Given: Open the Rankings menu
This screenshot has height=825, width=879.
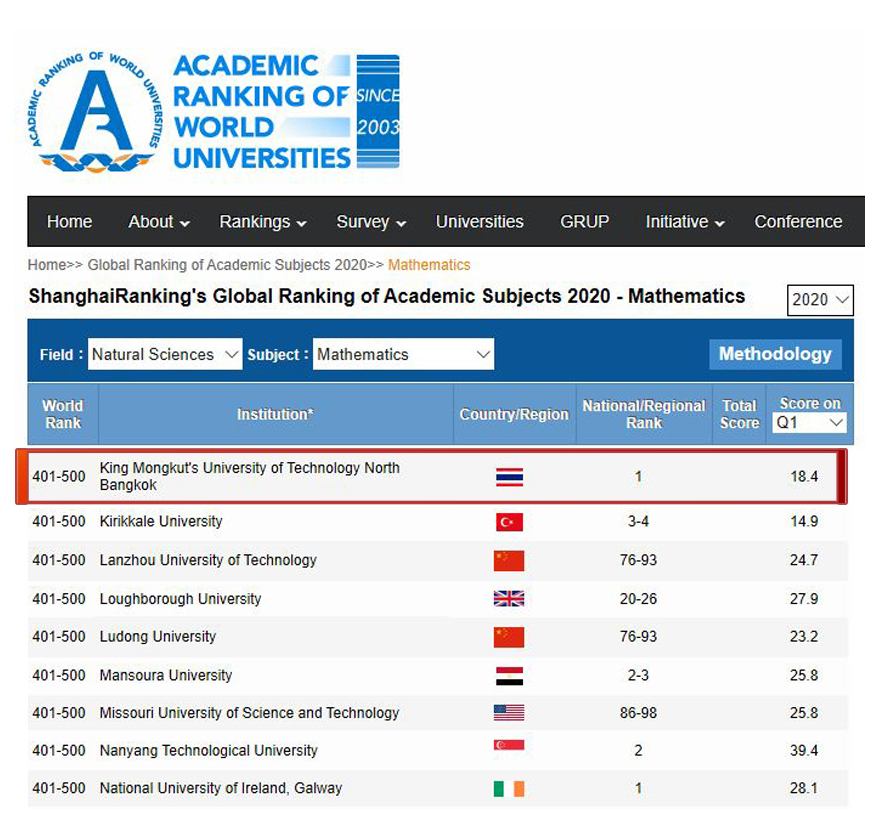Looking at the screenshot, I should pyautogui.click(x=263, y=222).
